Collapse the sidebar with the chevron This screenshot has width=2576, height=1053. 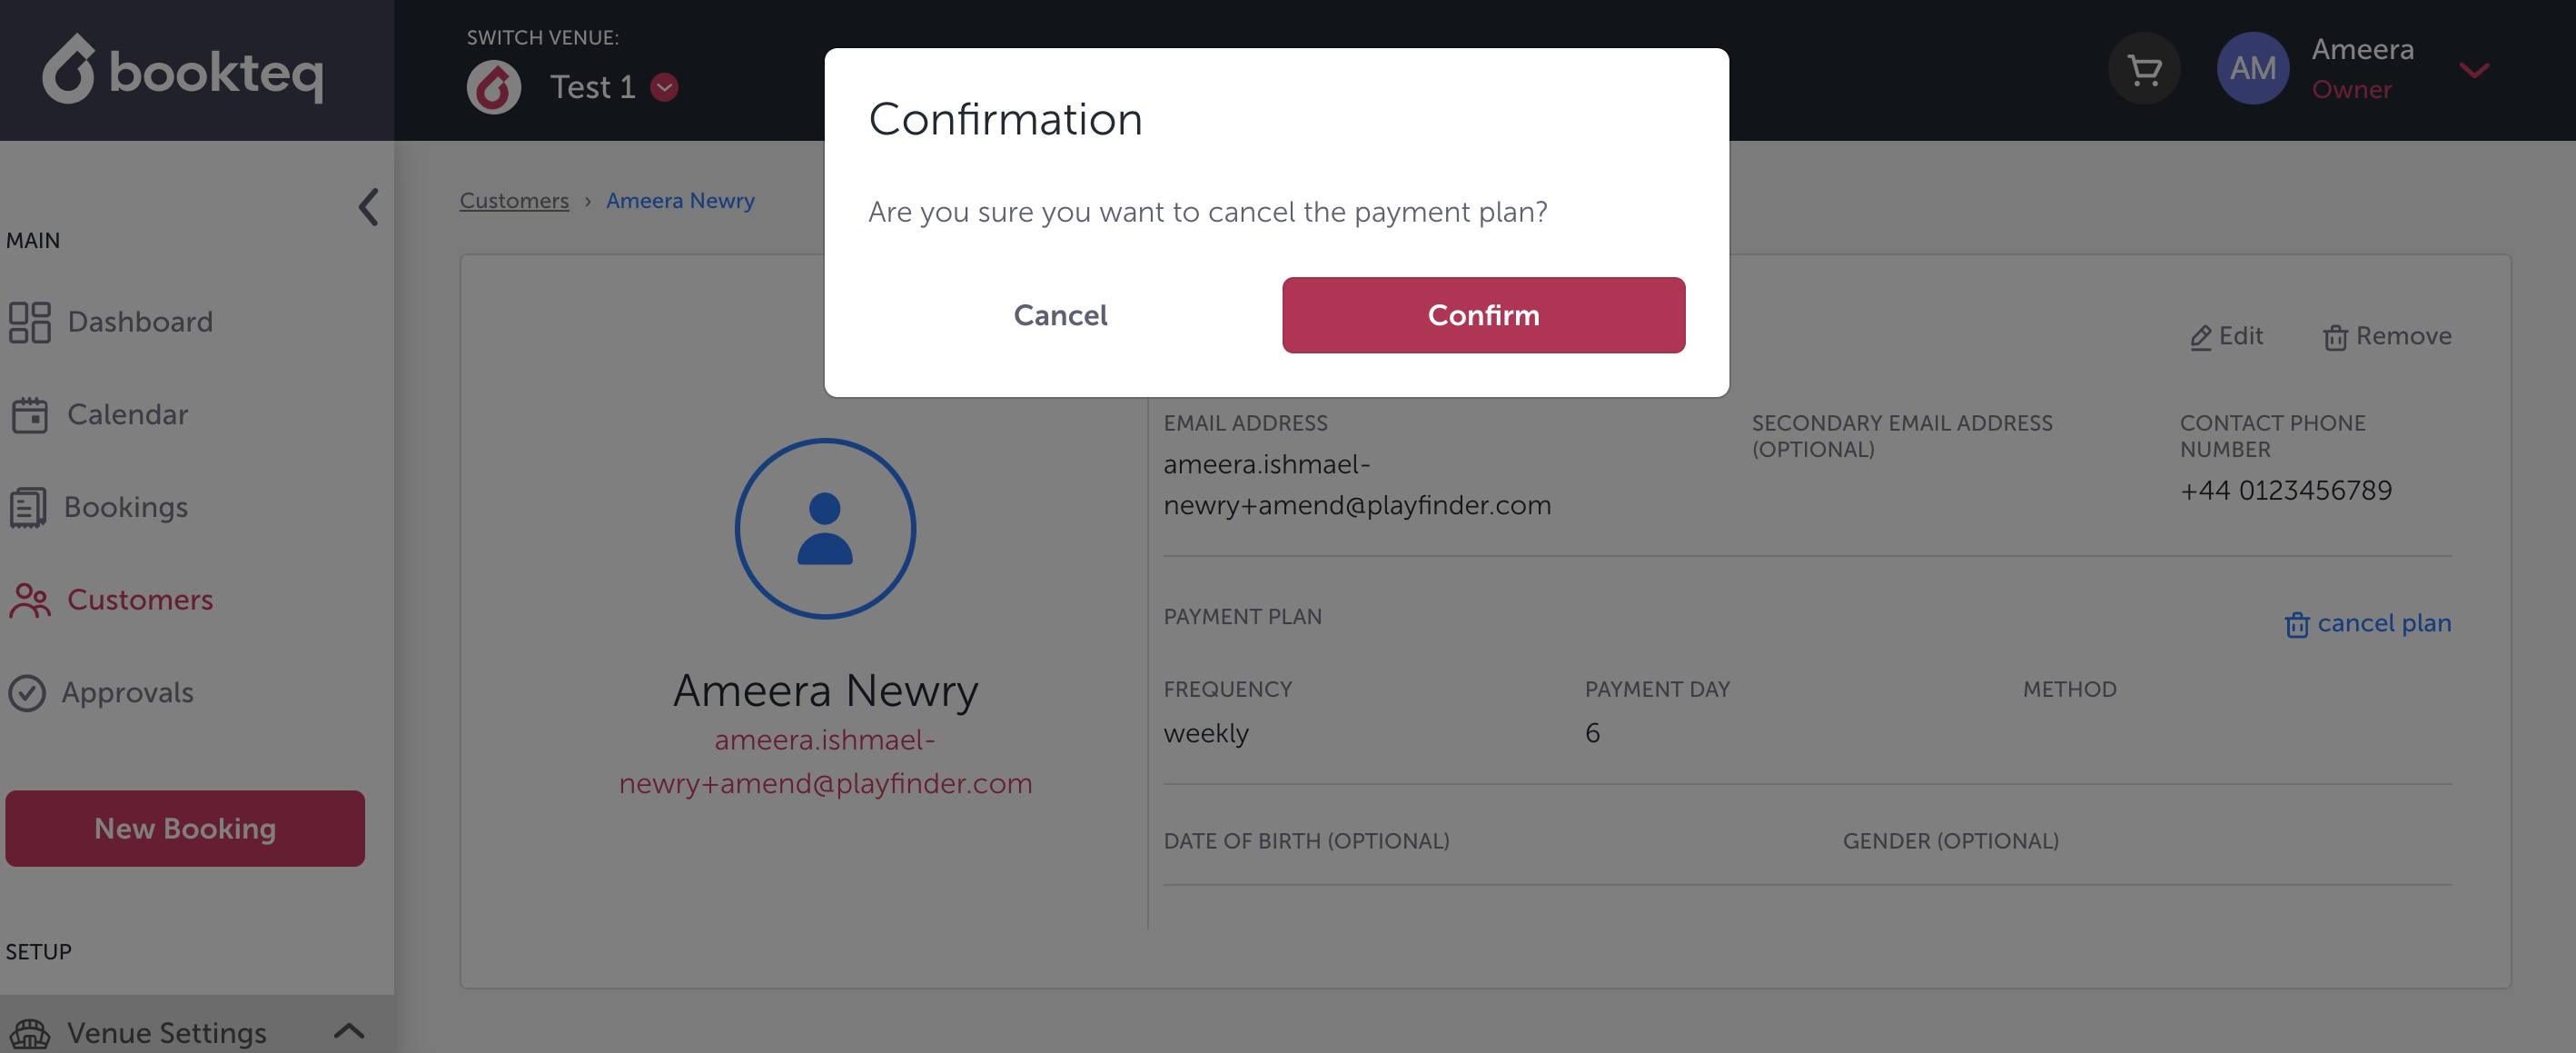[368, 207]
